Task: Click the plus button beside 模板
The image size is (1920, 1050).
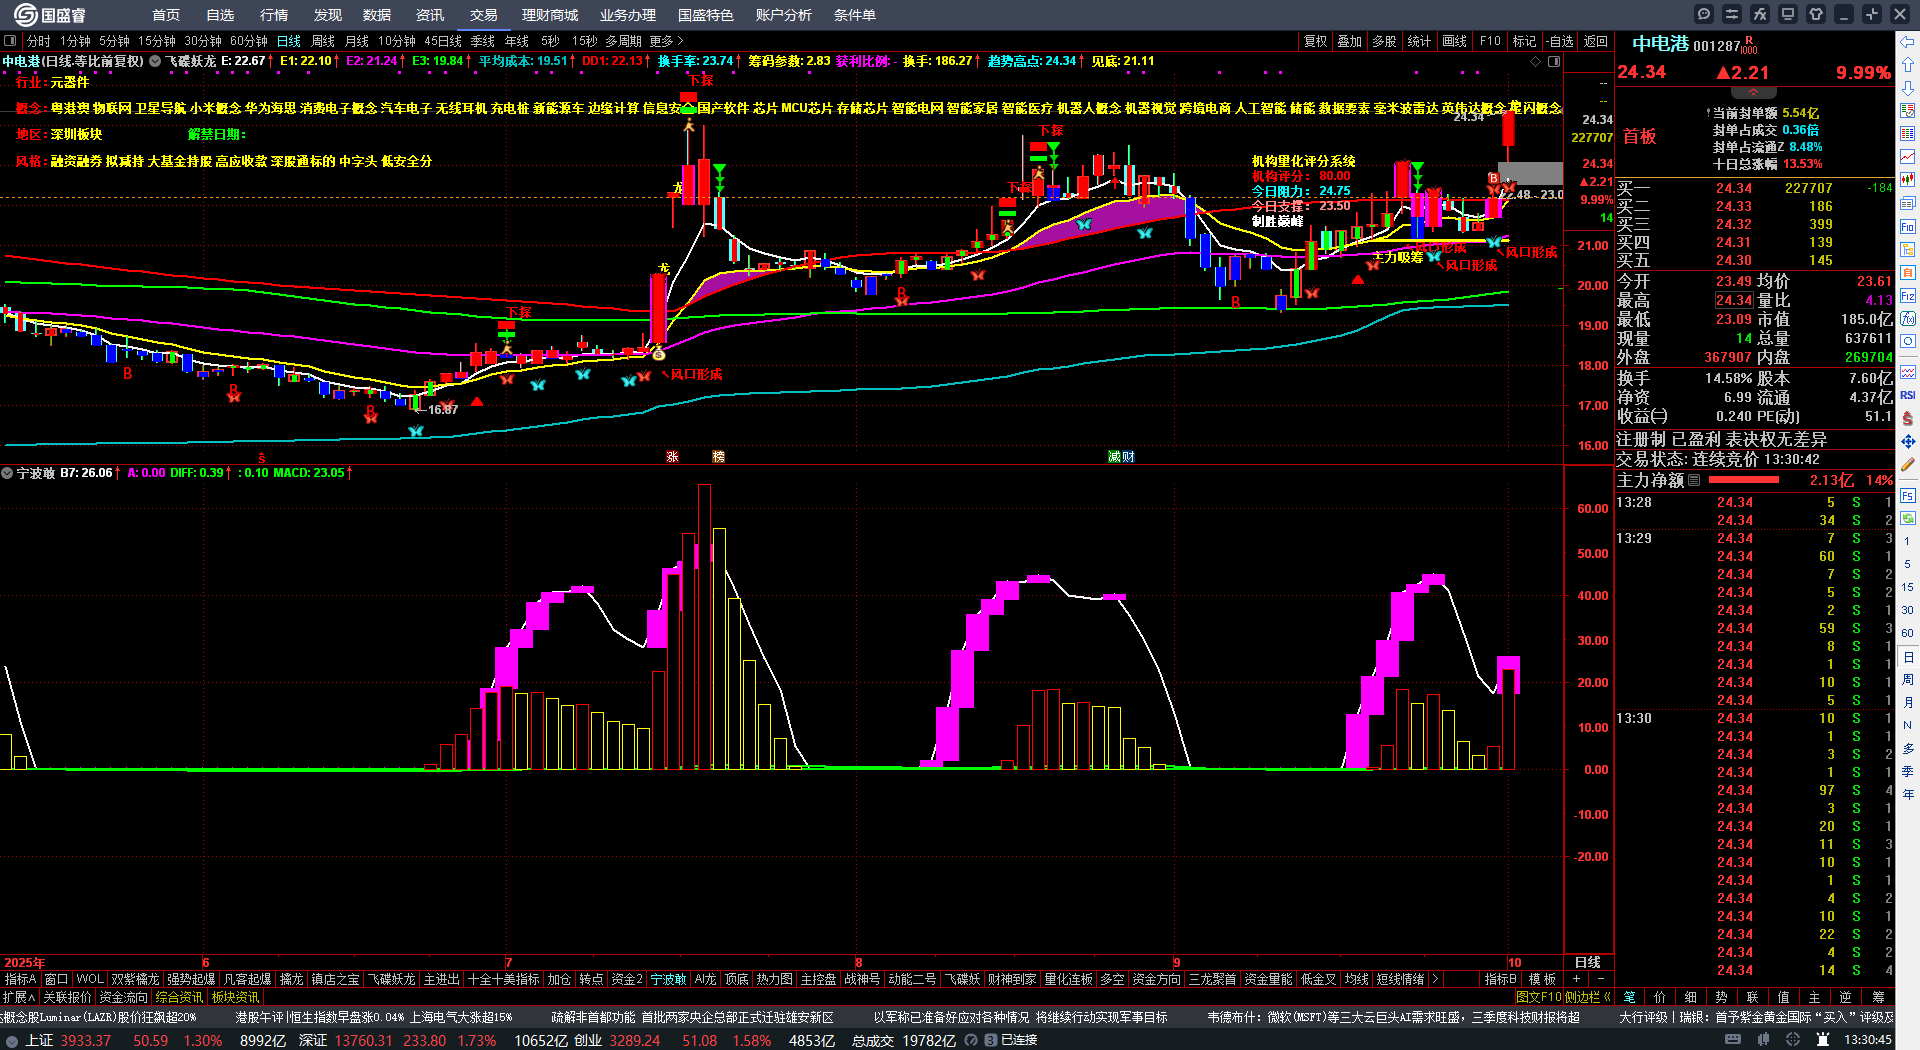Action: coord(1577,979)
